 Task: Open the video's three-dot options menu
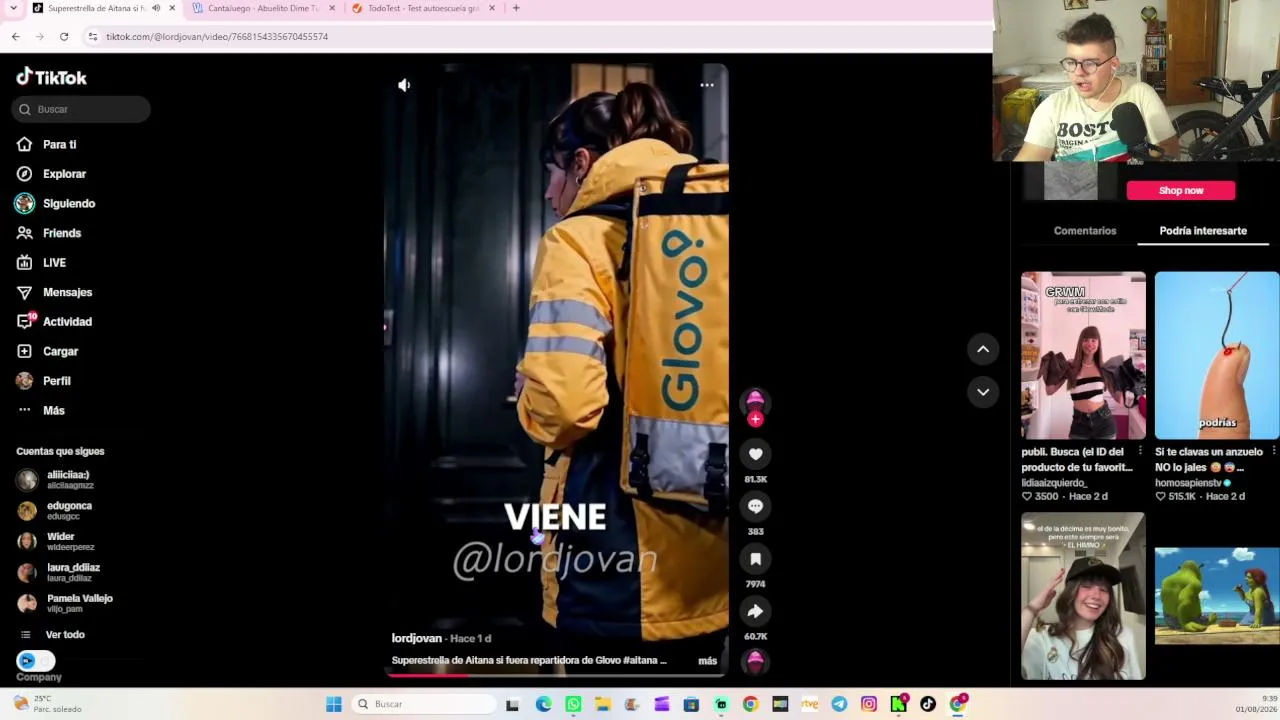tap(707, 85)
